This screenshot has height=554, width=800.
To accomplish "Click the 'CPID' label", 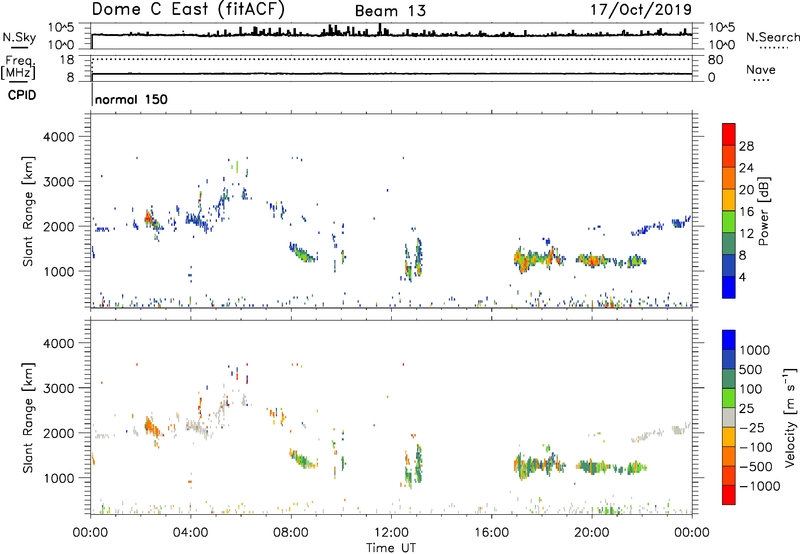I will tap(22, 95).
